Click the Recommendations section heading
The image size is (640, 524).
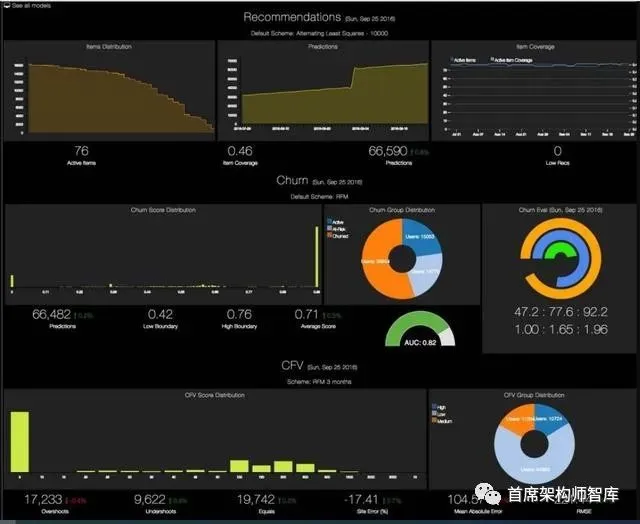pyautogui.click(x=292, y=17)
